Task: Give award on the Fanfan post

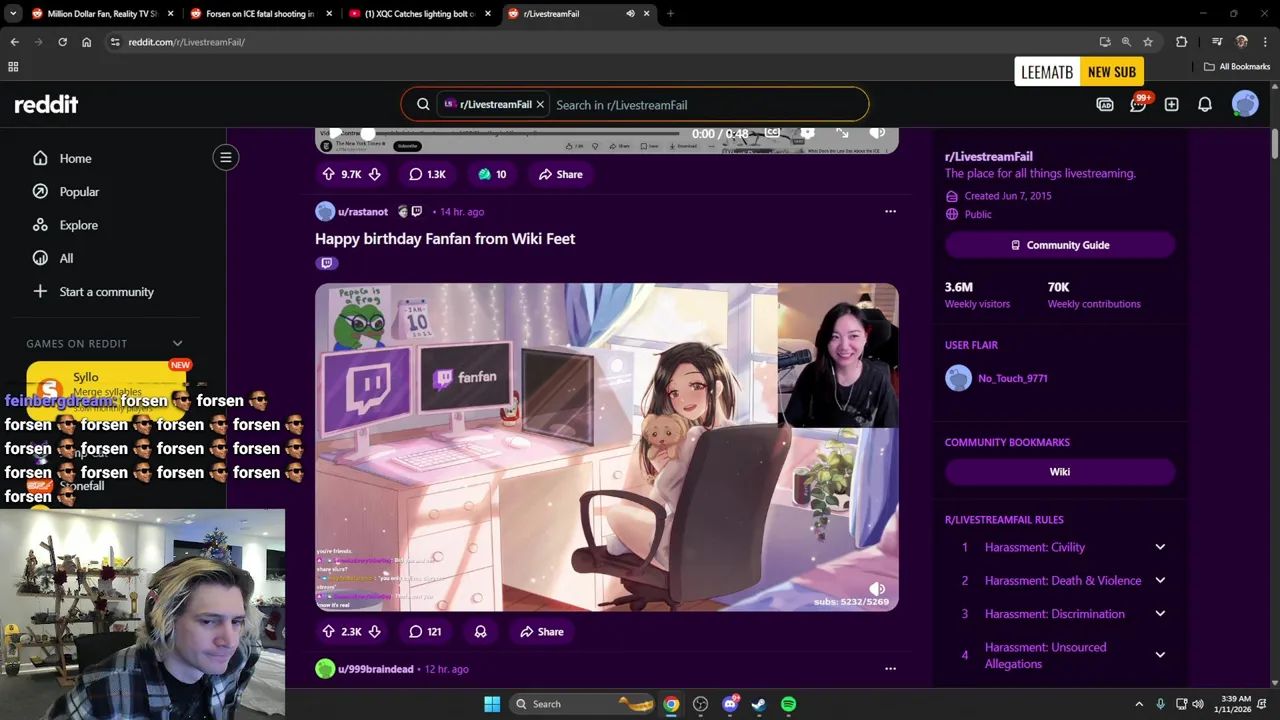Action: [x=480, y=632]
